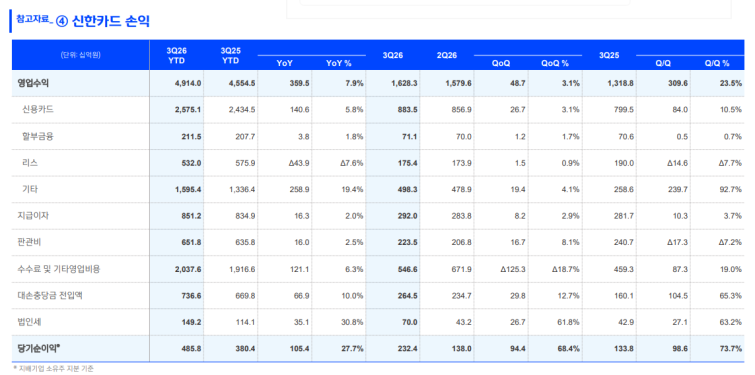This screenshot has width=755, height=375.
Task: Click the QoQ % value 'Δ18.7%'
Action: pos(566,270)
